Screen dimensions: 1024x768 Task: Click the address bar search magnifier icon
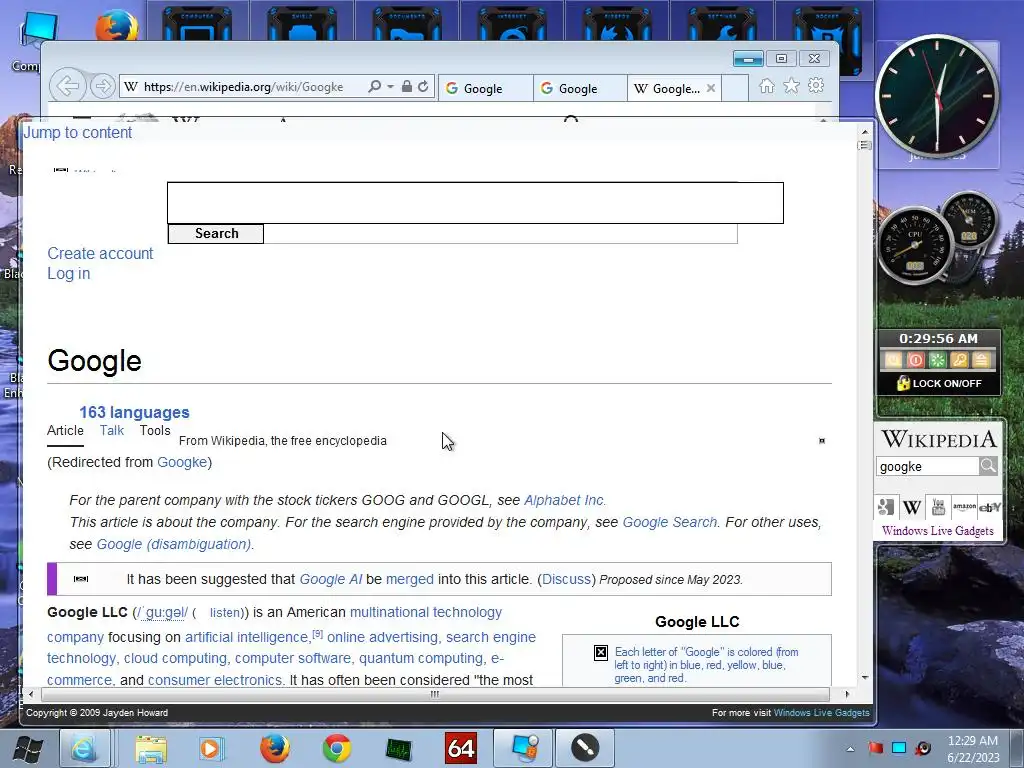pos(375,86)
